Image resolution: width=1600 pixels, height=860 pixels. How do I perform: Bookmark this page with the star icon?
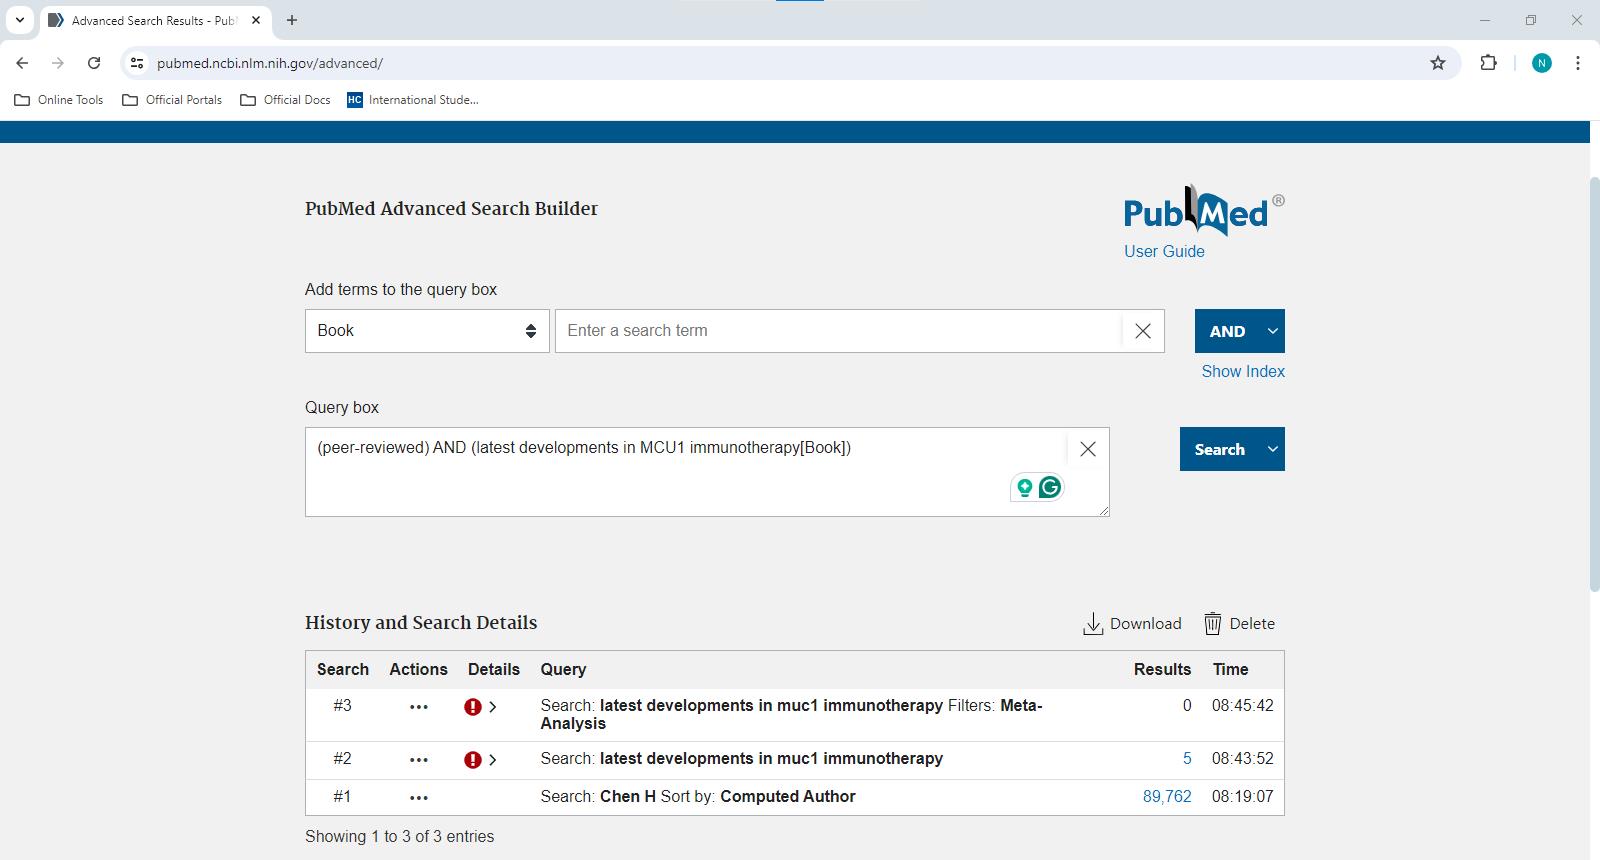[x=1438, y=63]
